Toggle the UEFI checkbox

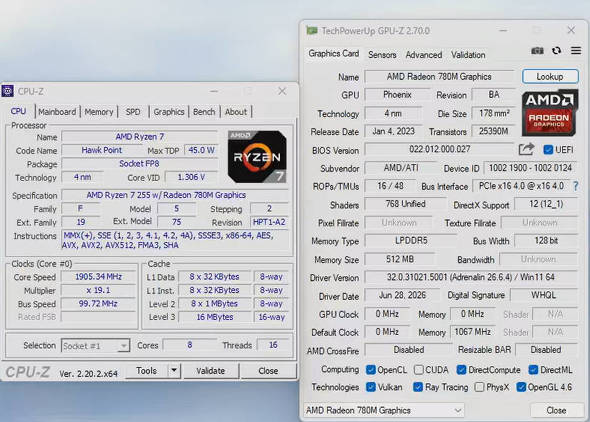pyautogui.click(x=548, y=150)
